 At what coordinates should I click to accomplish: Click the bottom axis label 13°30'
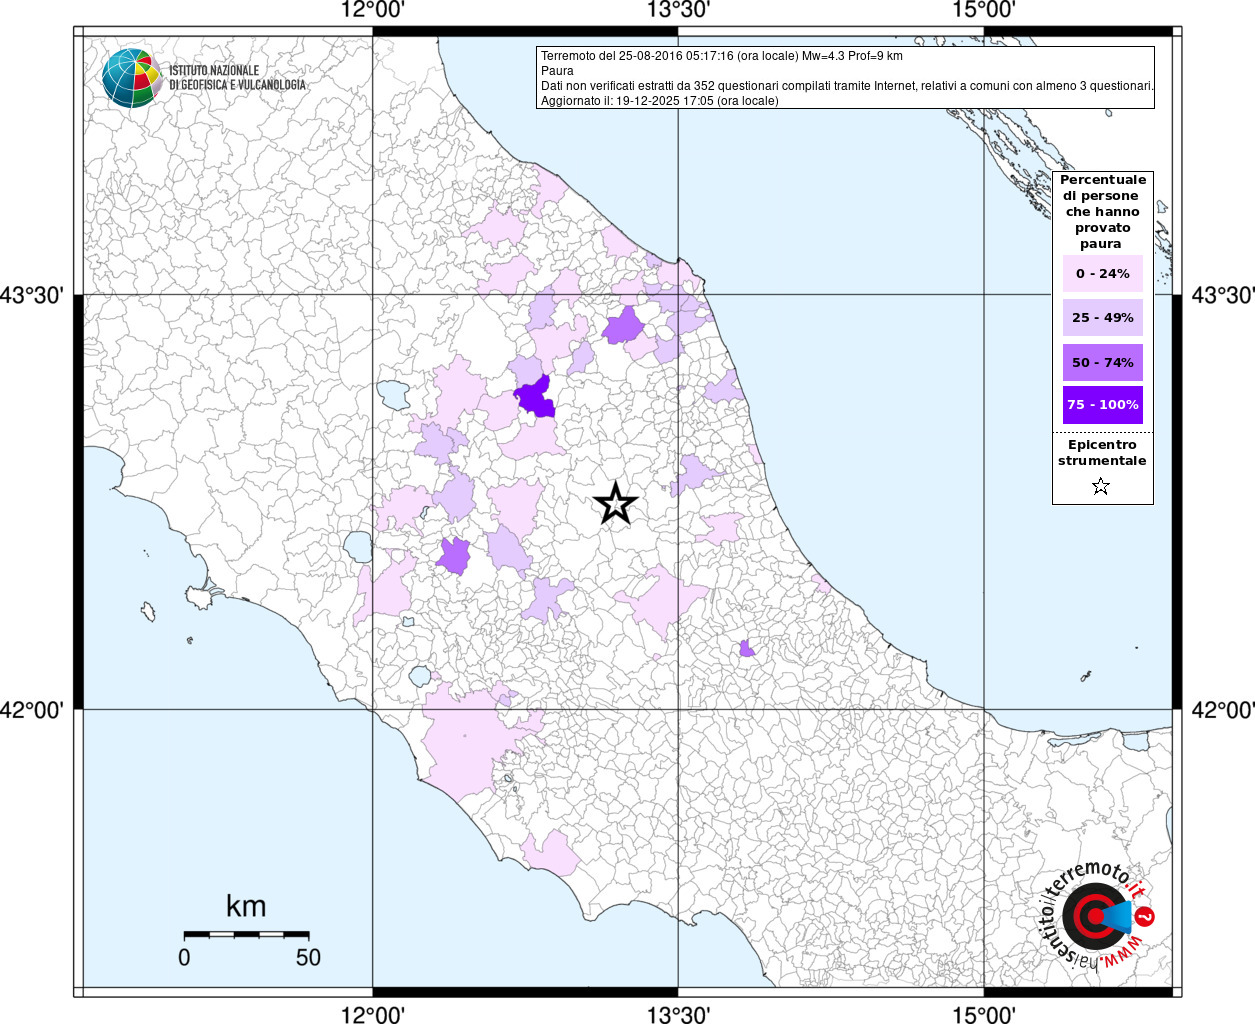click(x=678, y=1014)
